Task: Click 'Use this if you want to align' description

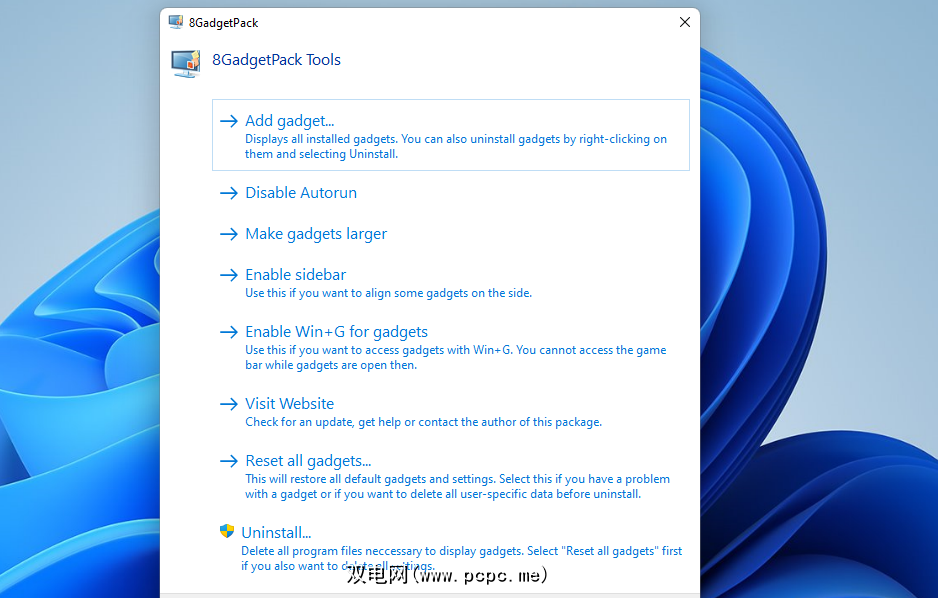Action: (x=388, y=293)
